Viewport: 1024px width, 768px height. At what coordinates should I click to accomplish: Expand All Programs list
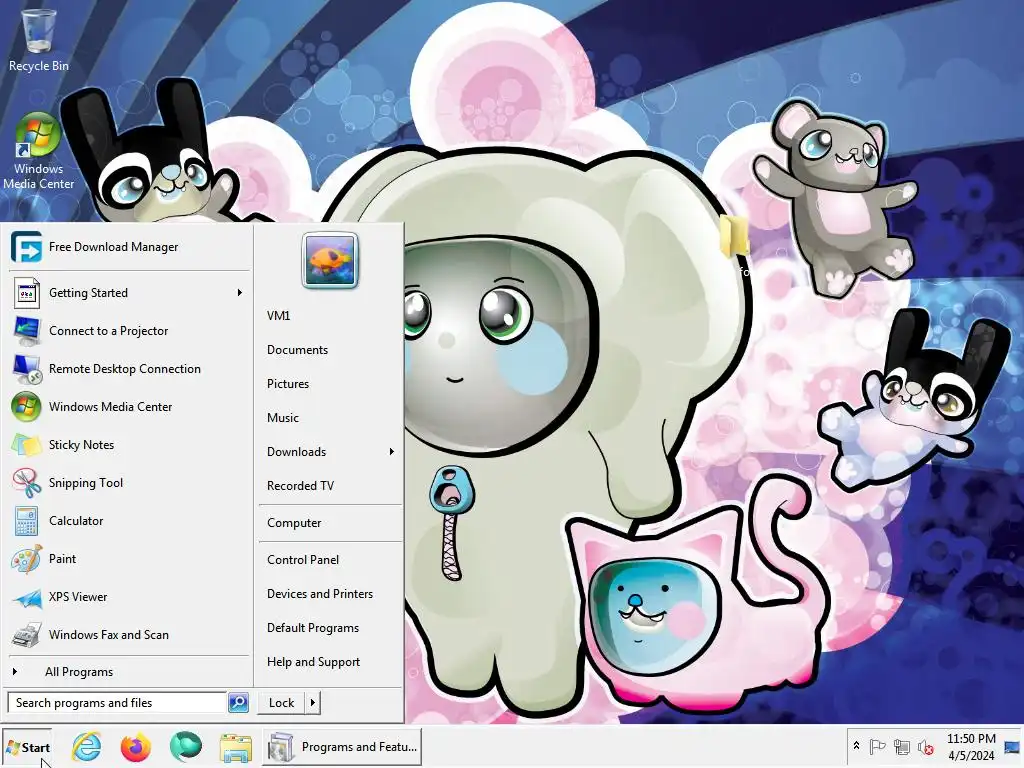(79, 672)
